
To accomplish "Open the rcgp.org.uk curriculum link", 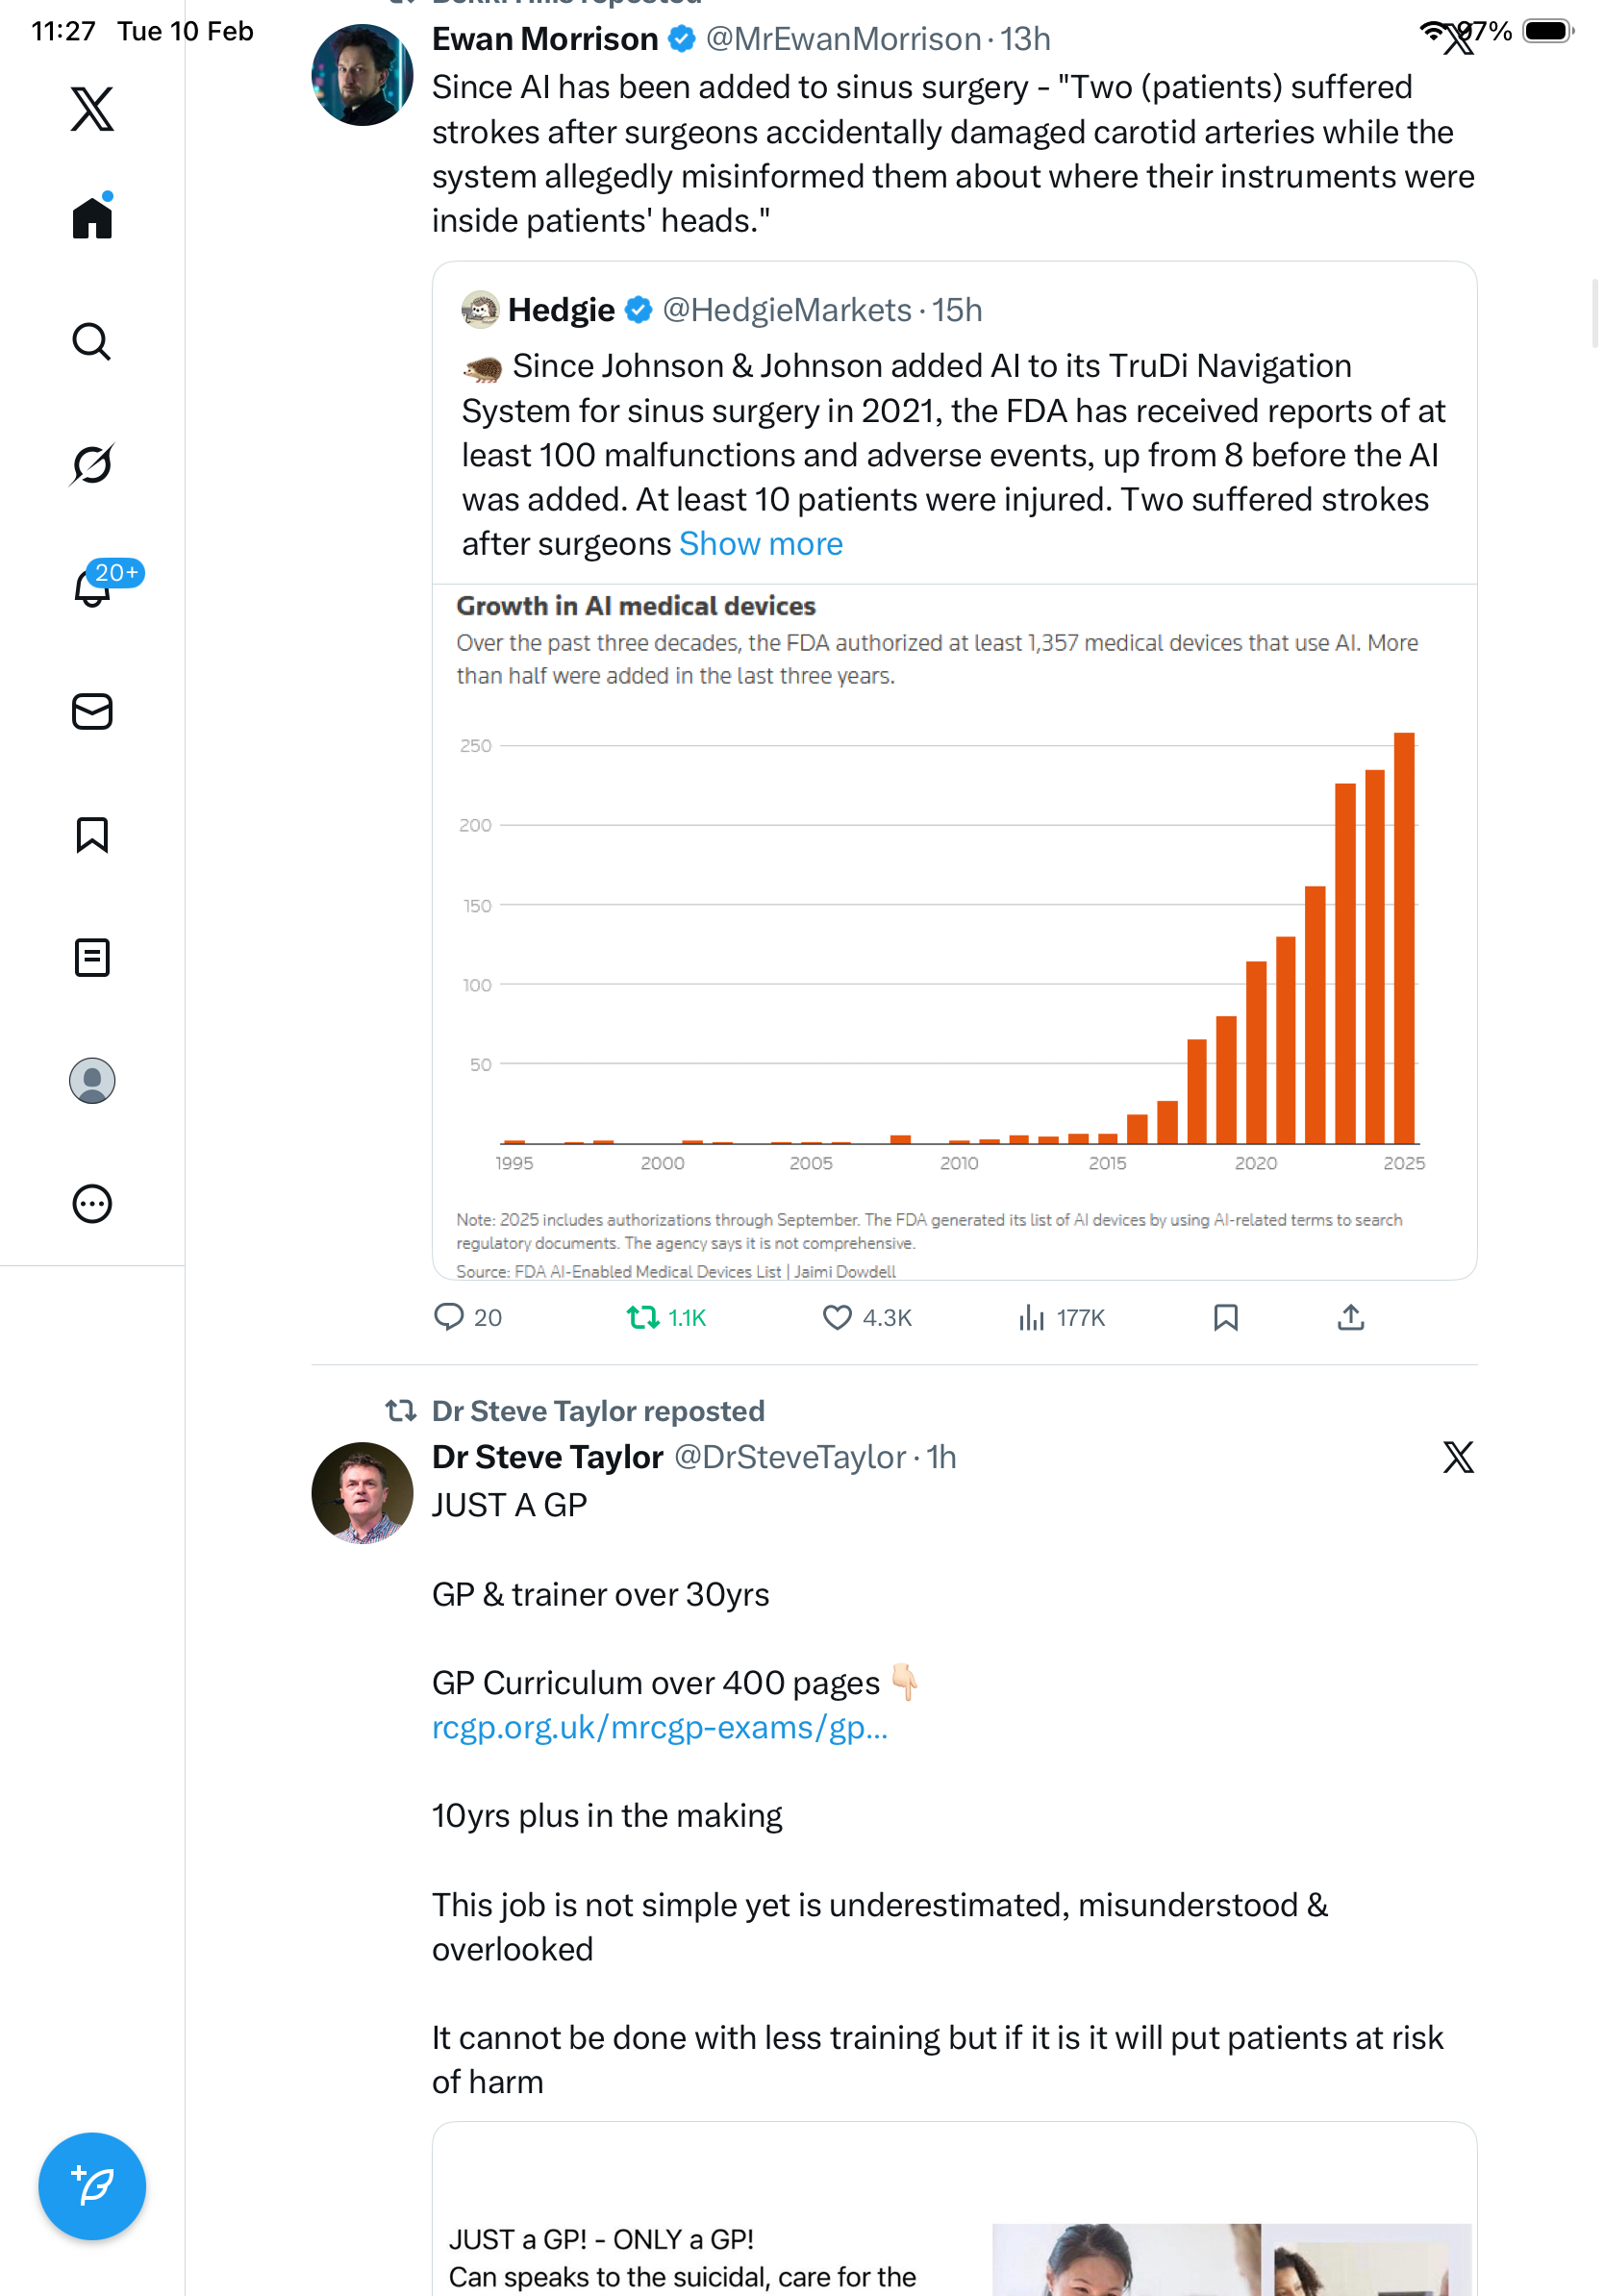I will click(659, 1728).
